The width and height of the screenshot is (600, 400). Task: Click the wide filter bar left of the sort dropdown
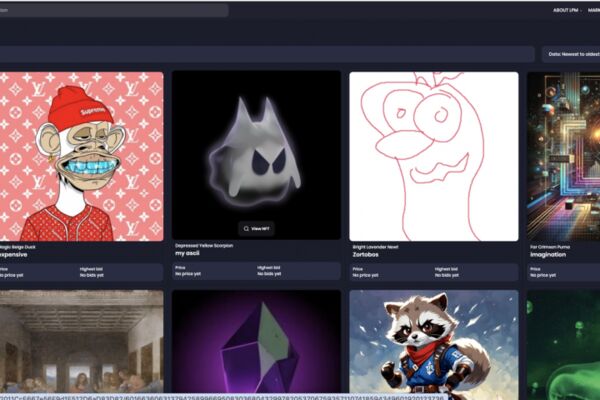267,54
